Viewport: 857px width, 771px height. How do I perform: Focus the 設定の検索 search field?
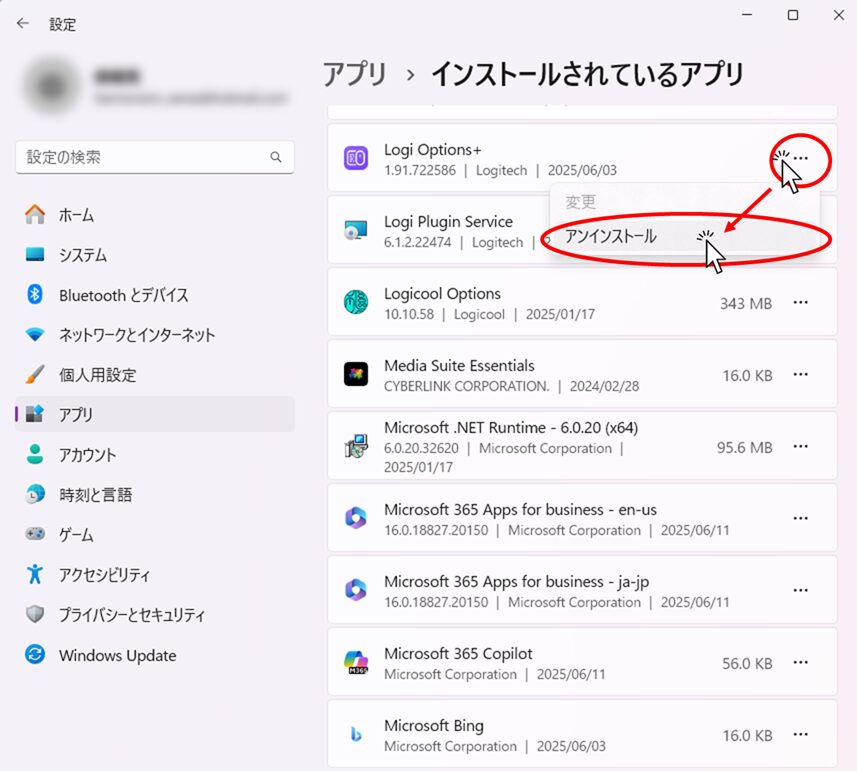(x=155, y=157)
